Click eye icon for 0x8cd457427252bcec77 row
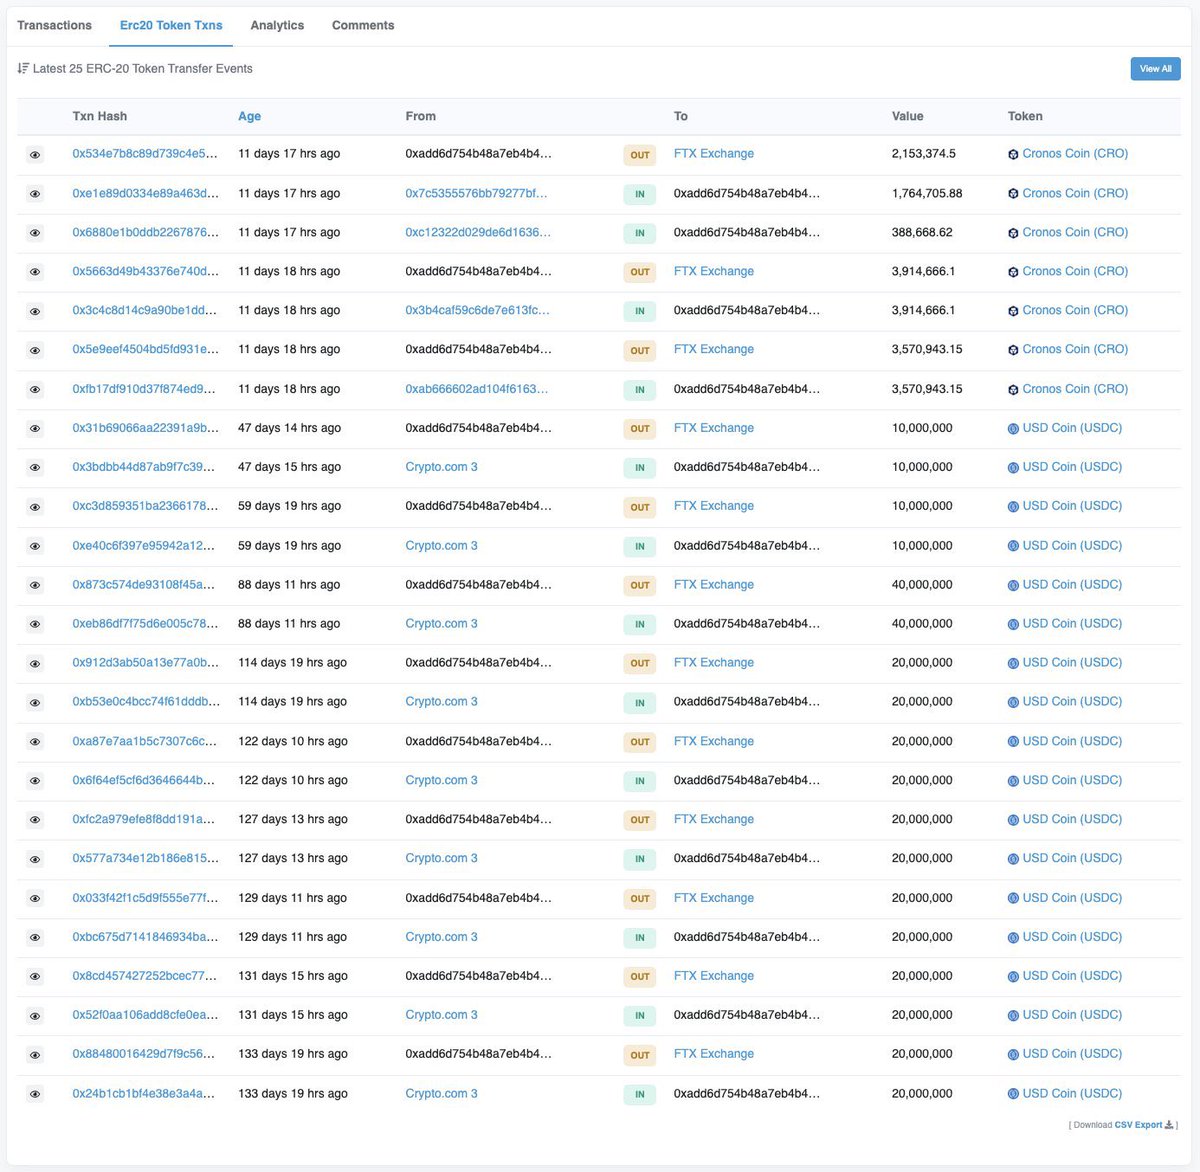Viewport: 1200px width, 1172px height. pos(35,976)
